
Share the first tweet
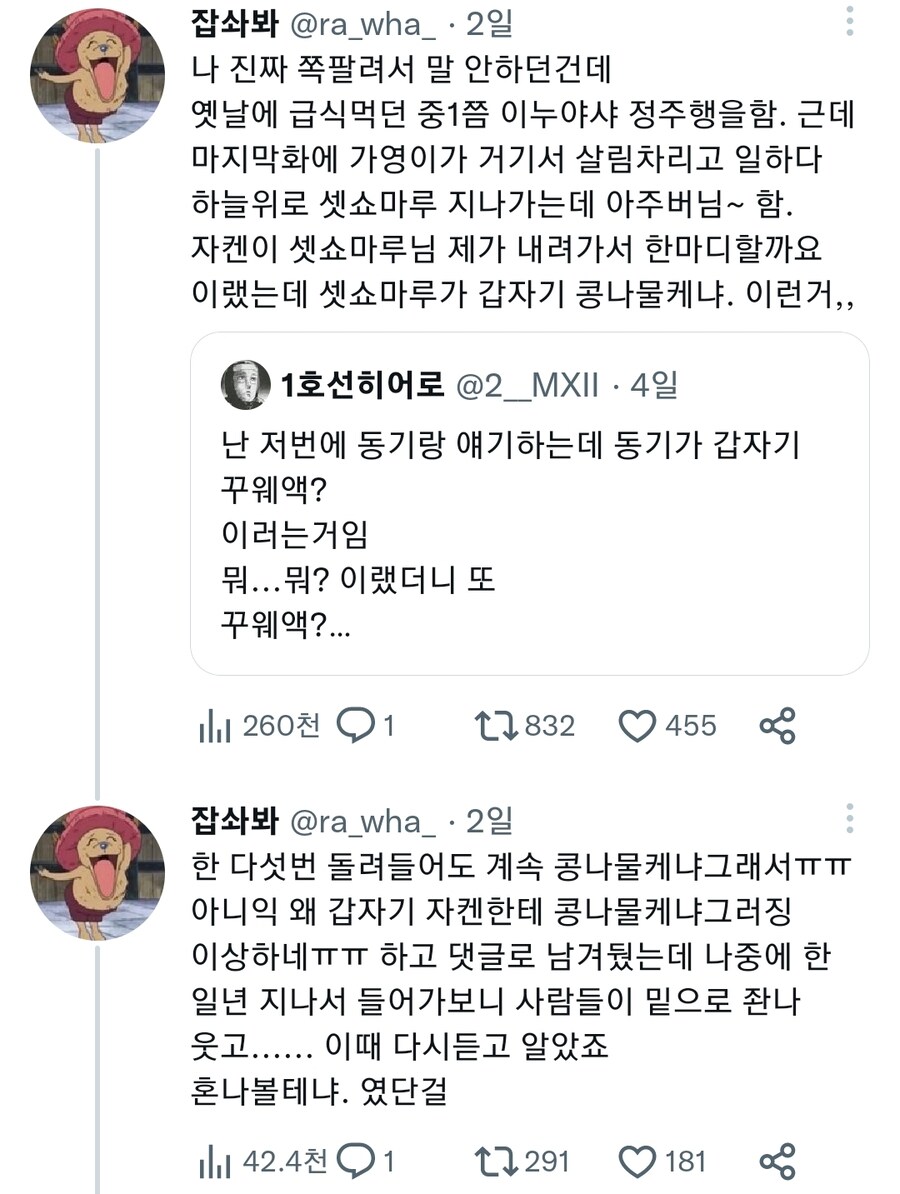click(x=777, y=727)
